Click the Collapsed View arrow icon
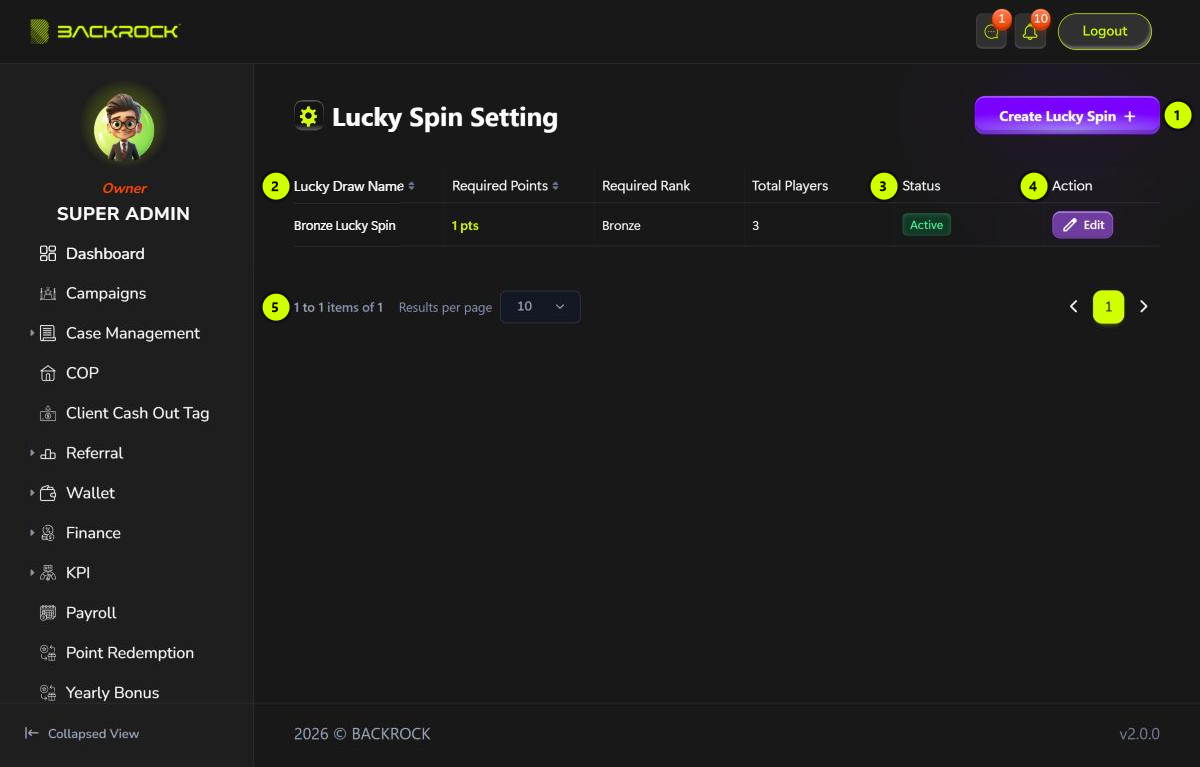 tap(32, 733)
